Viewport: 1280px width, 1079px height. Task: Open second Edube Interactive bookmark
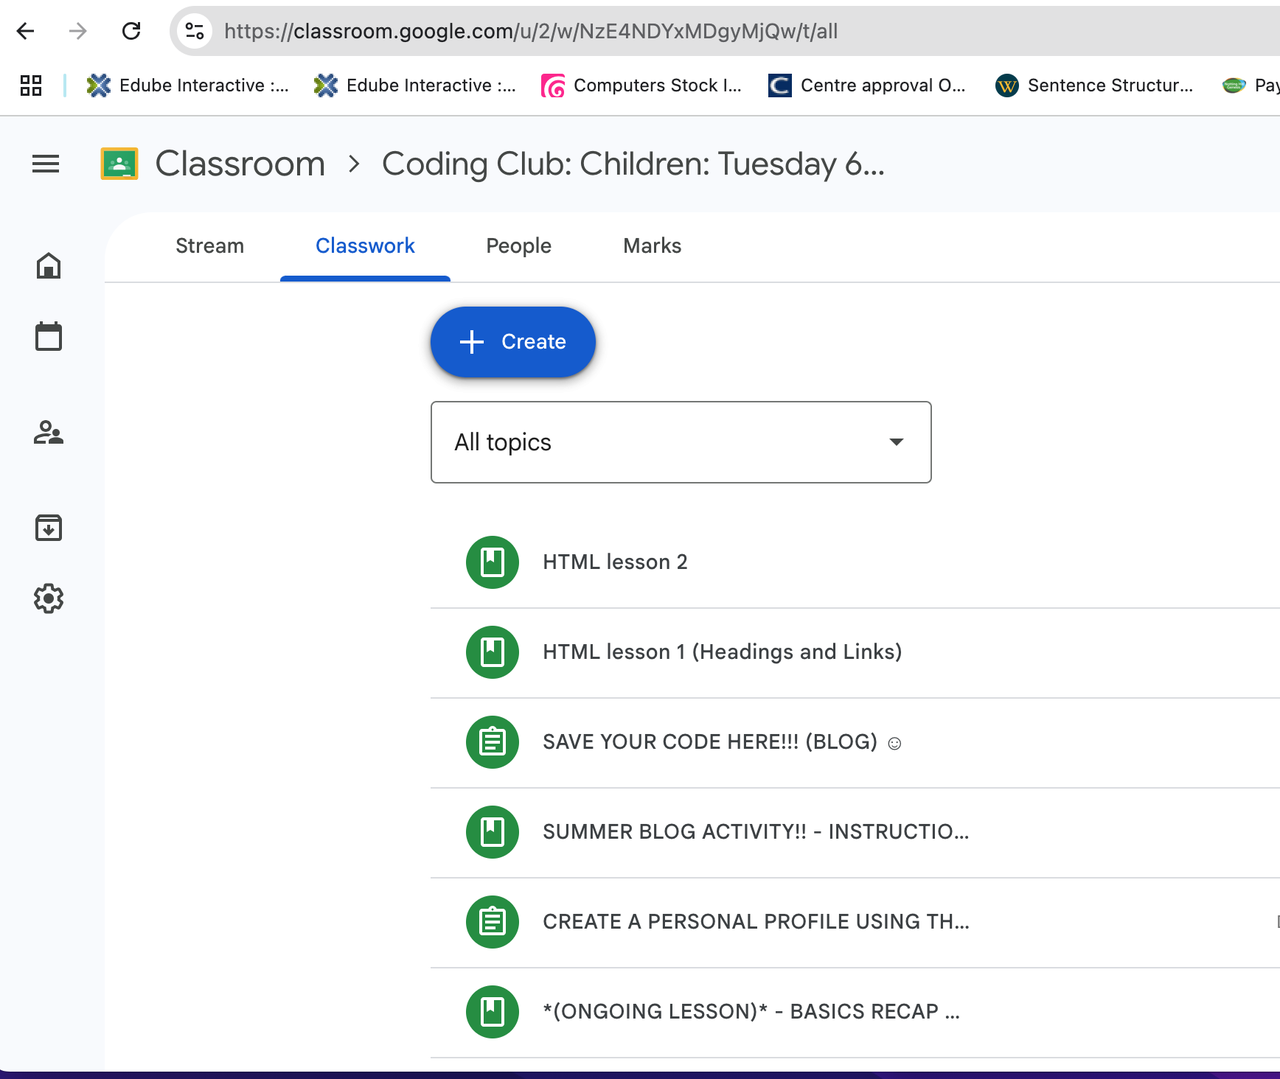(414, 85)
